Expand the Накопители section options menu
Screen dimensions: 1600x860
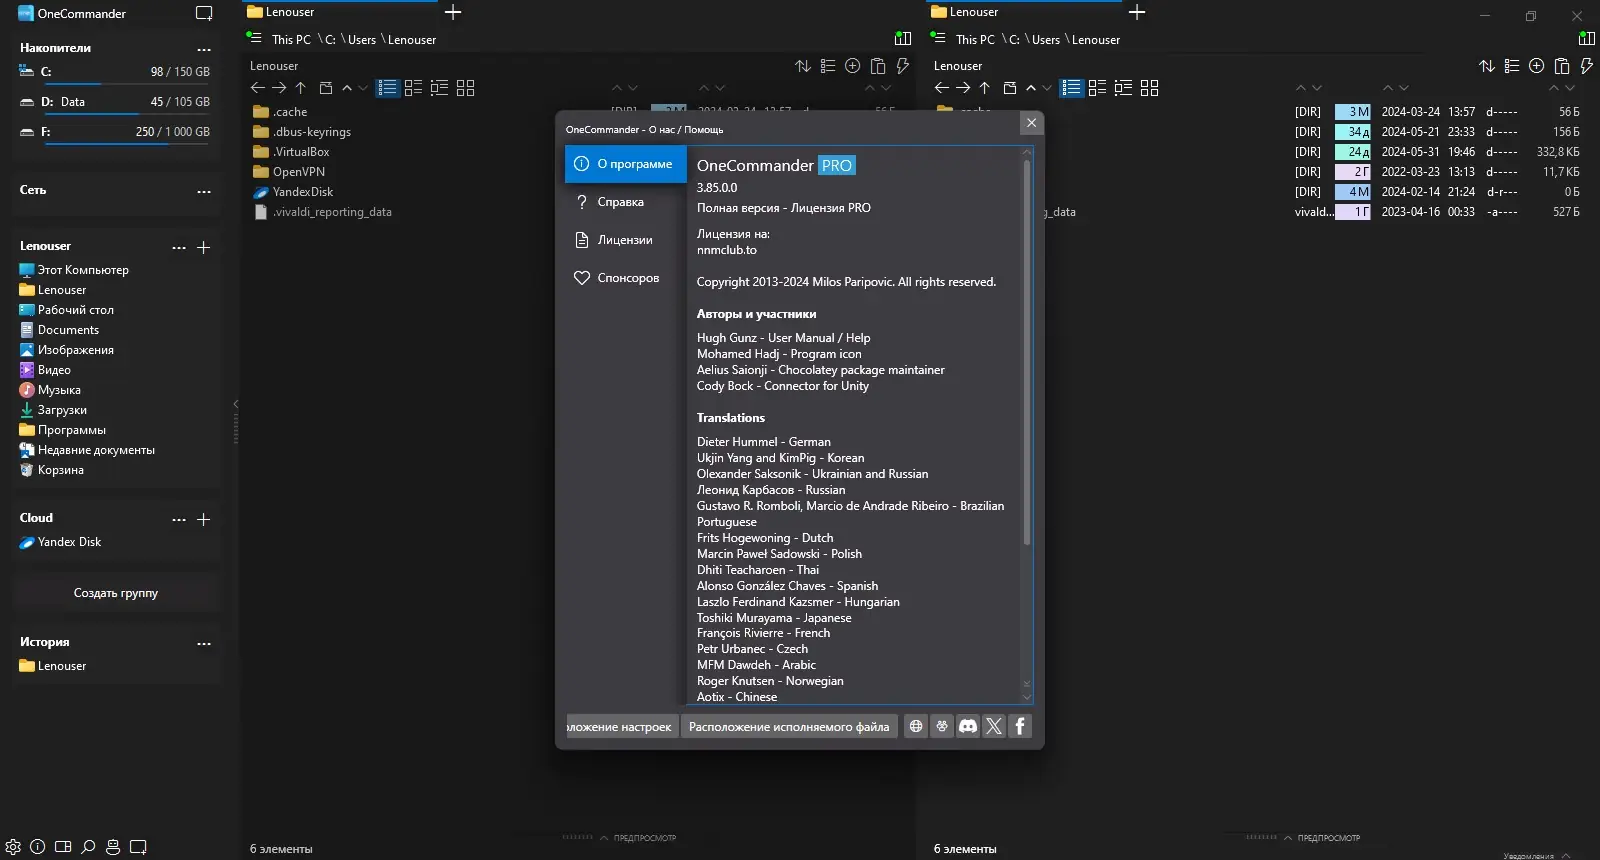pyautogui.click(x=204, y=49)
